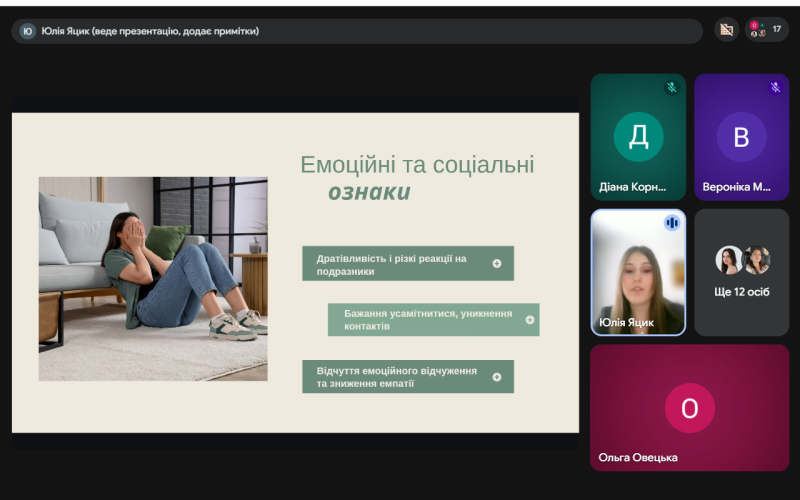
Task: Click the muted mic icon on Вероніка's tile
Action: pyautogui.click(x=775, y=88)
